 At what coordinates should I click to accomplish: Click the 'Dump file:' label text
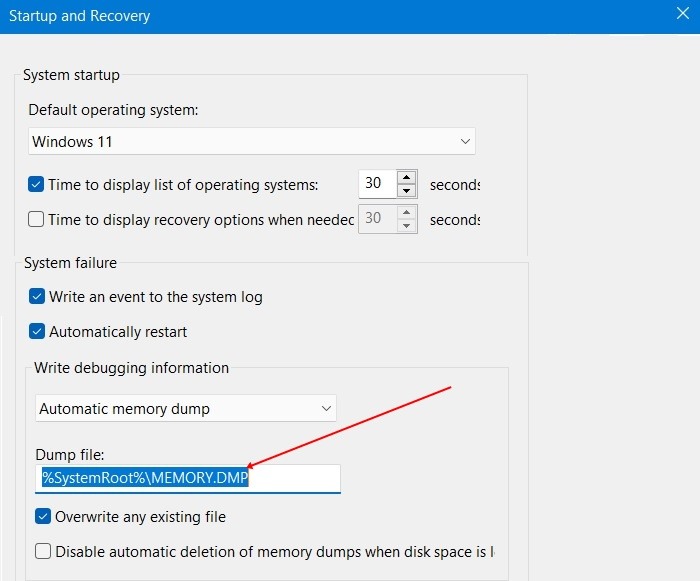[69, 453]
